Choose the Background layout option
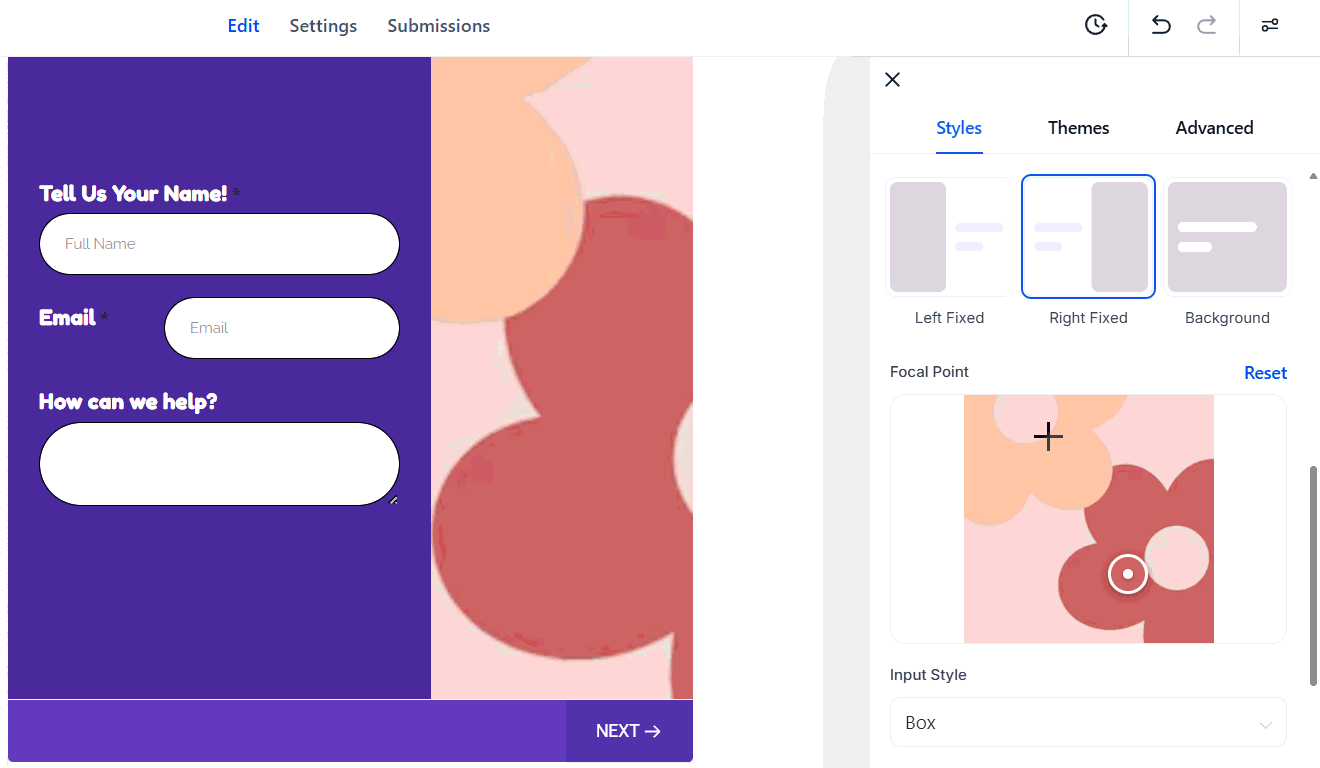Viewport: 1320px width, 768px height. [1227, 237]
